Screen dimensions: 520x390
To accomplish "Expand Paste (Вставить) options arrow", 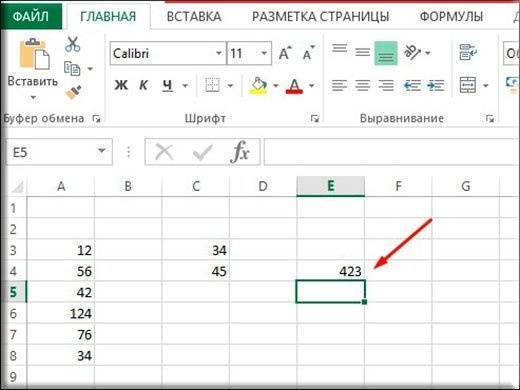I will click(x=33, y=98).
